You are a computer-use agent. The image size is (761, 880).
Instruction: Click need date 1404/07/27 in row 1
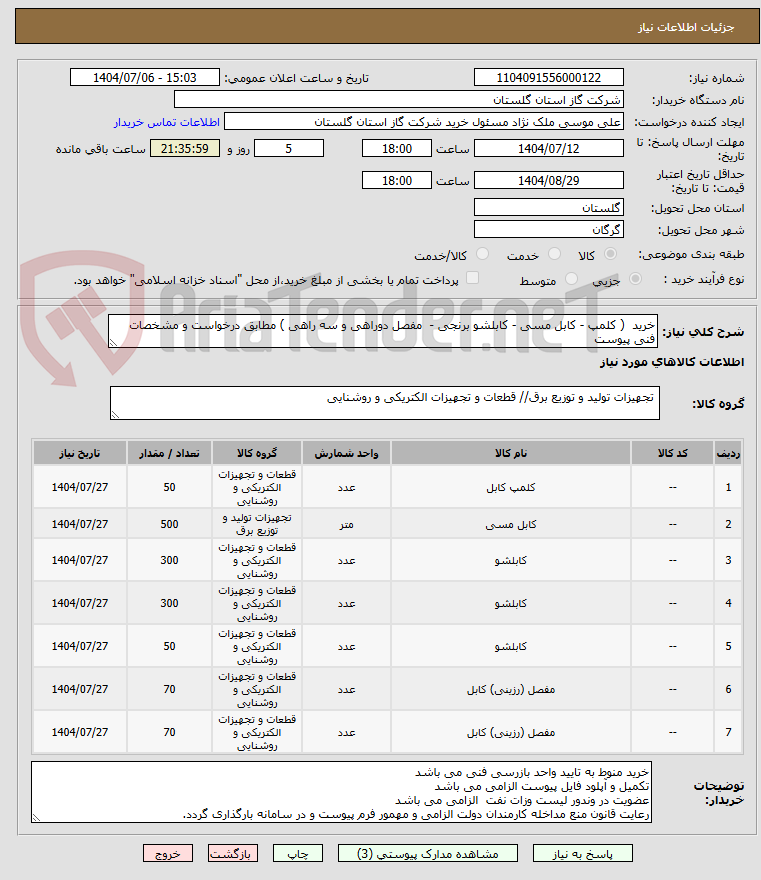(80, 488)
